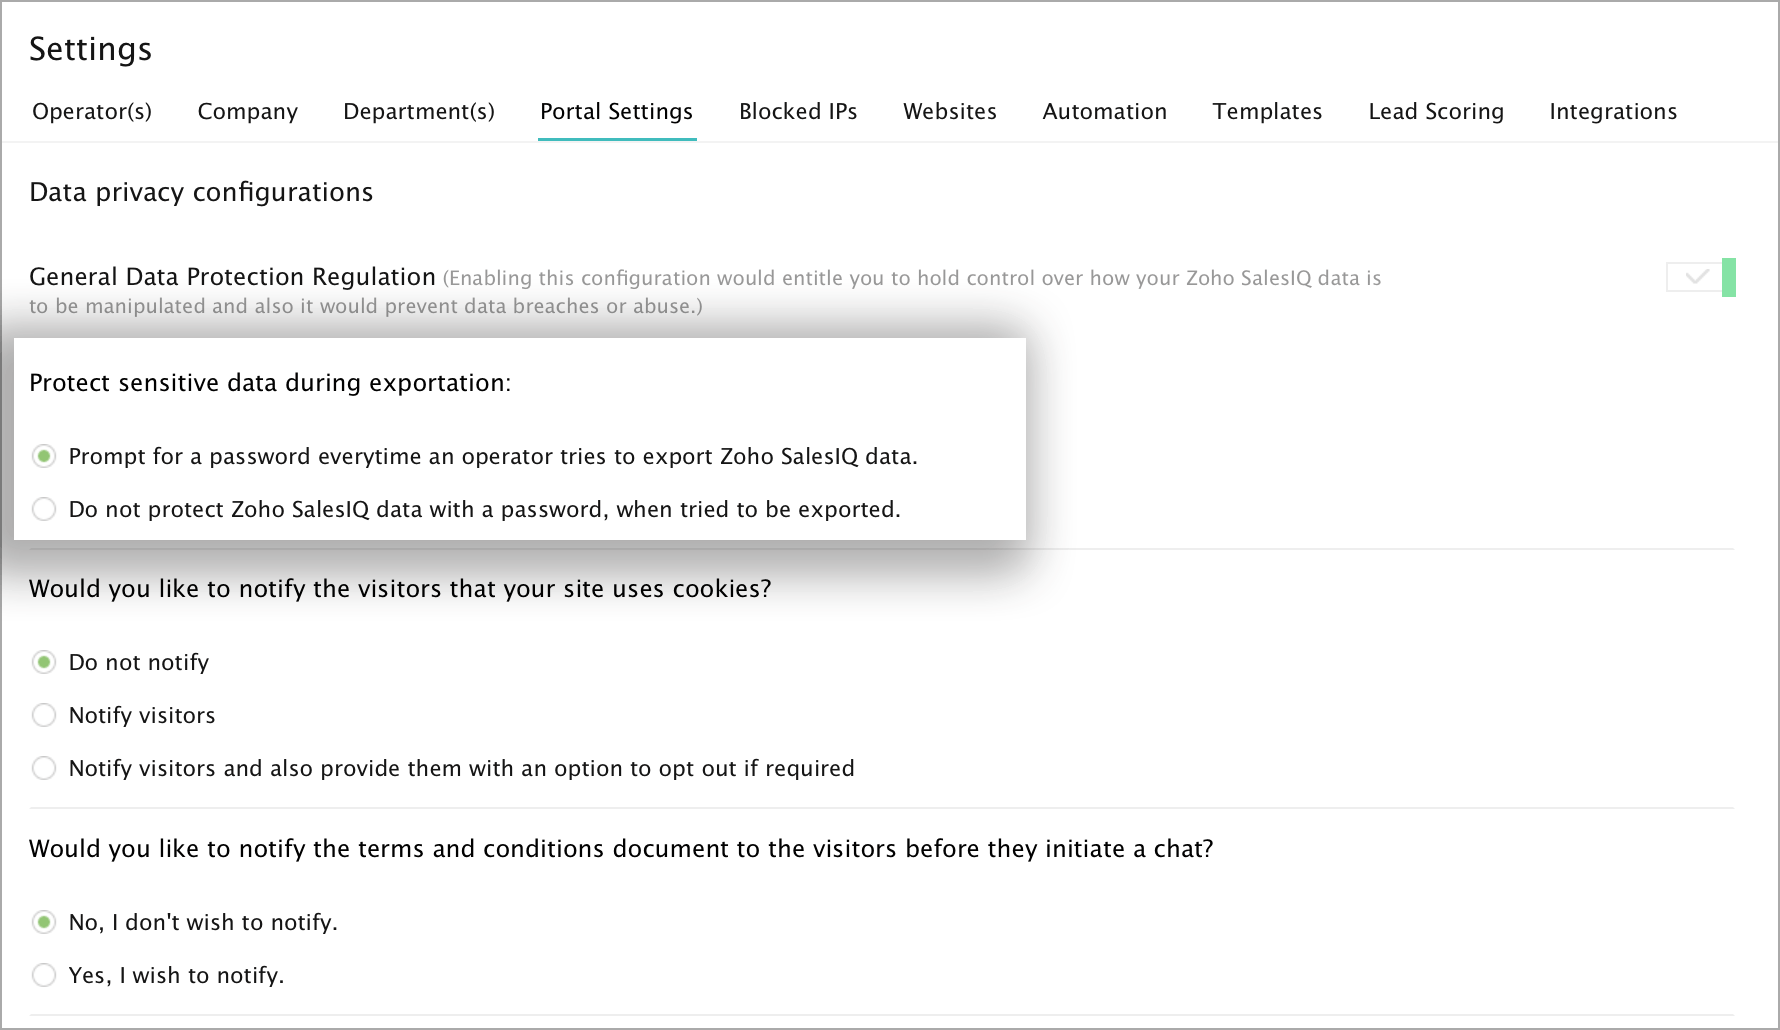Click the 'Settings' page title
1780x1030 pixels.
click(90, 49)
